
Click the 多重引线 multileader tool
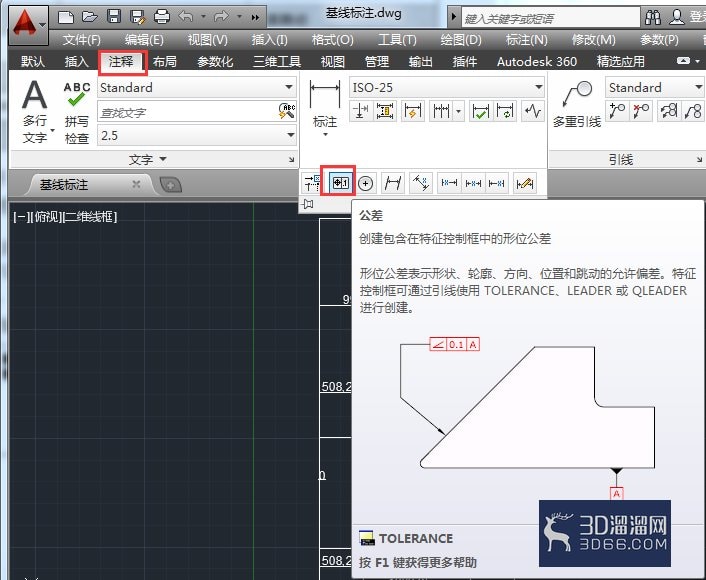(x=577, y=104)
